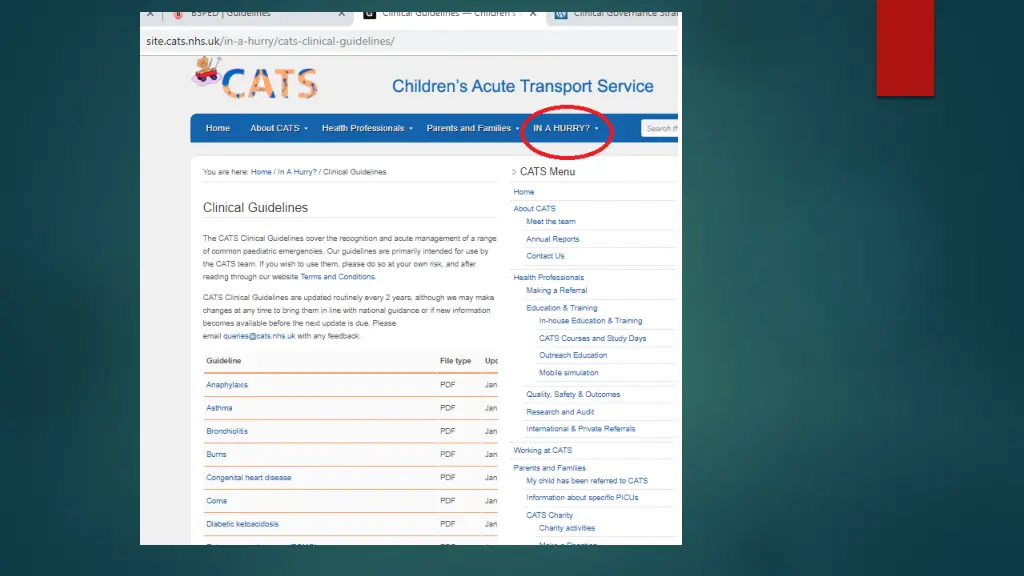The width and height of the screenshot is (1024, 576).
Task: Open Mobile simulation in sidebar
Action: click(x=568, y=372)
